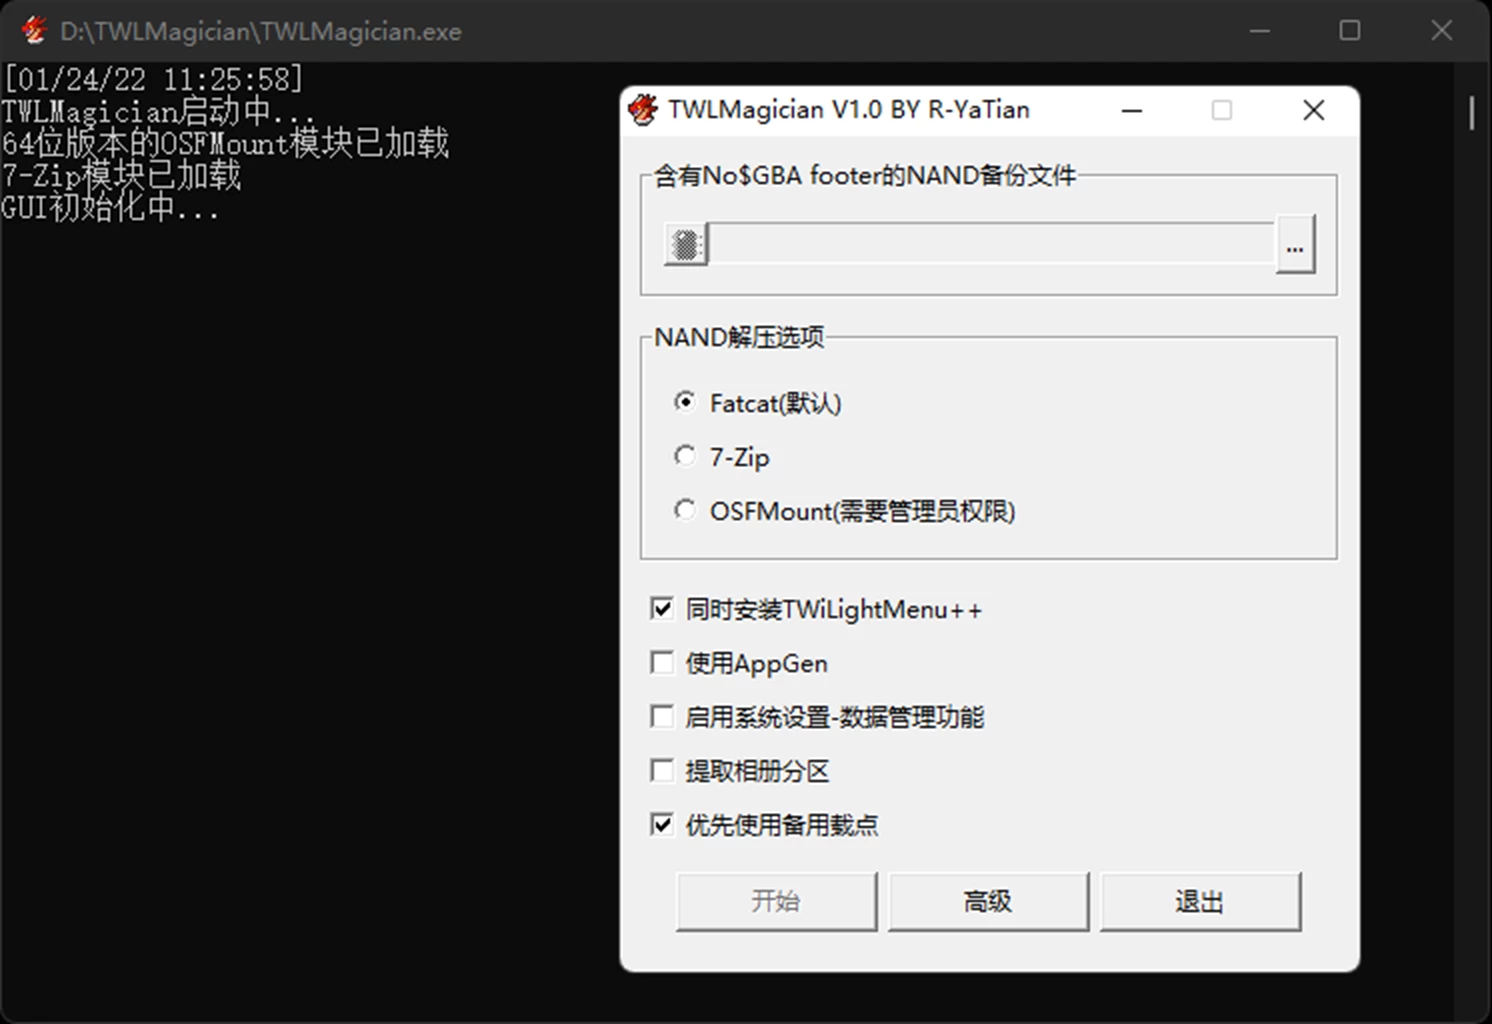Click the NAND backup file path field
The image size is (1492, 1024).
[x=991, y=244]
